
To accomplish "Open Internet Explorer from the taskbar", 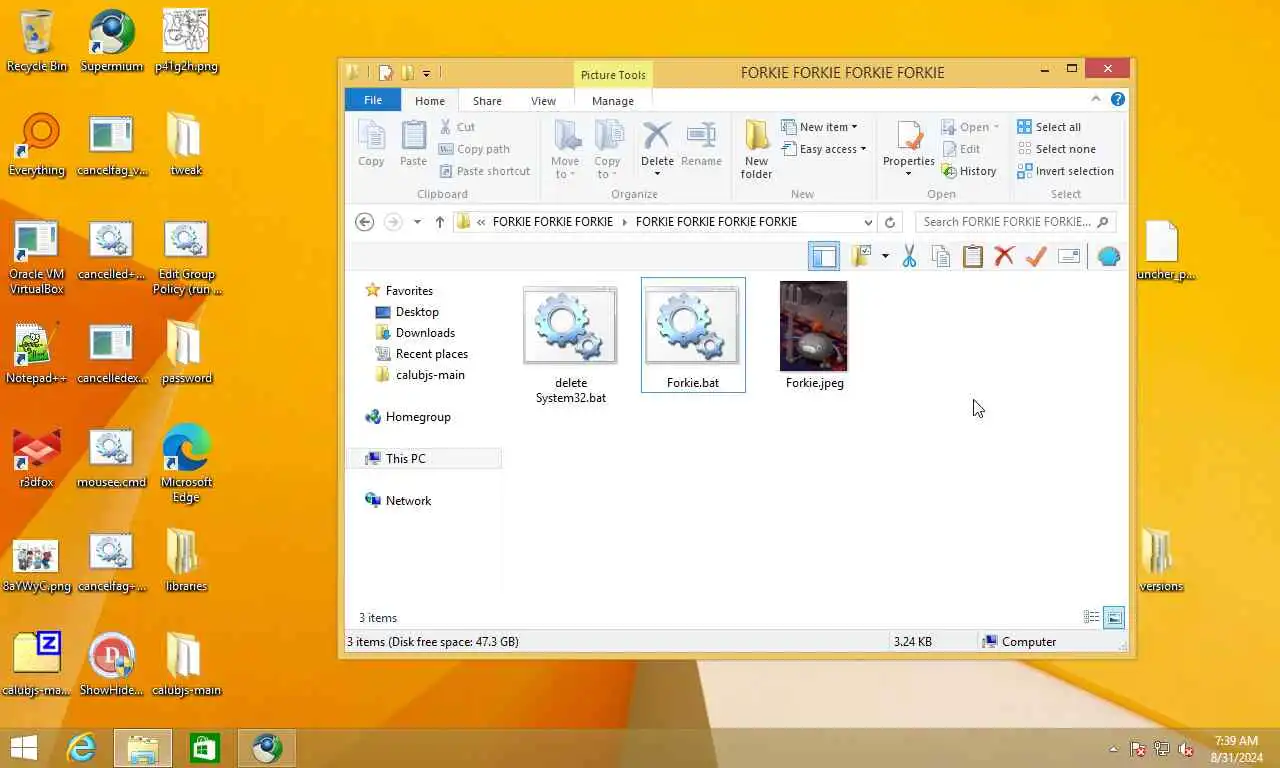I will [x=81, y=748].
